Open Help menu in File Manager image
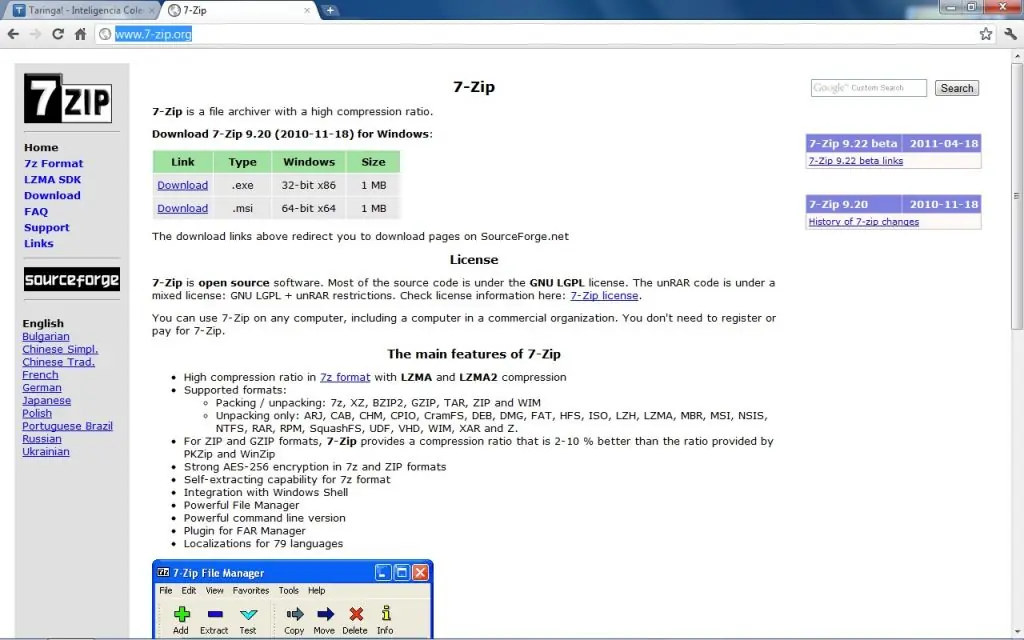 317,590
